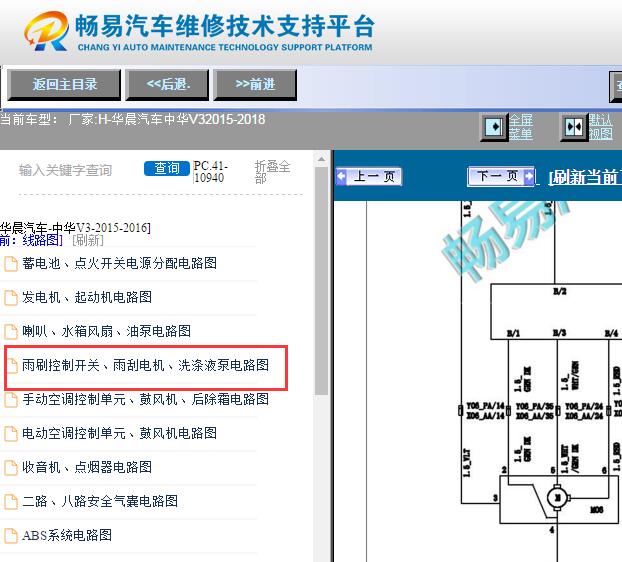622x562 pixels.
Task: Click document icon beside 喇叭 entry
Action: point(11,332)
